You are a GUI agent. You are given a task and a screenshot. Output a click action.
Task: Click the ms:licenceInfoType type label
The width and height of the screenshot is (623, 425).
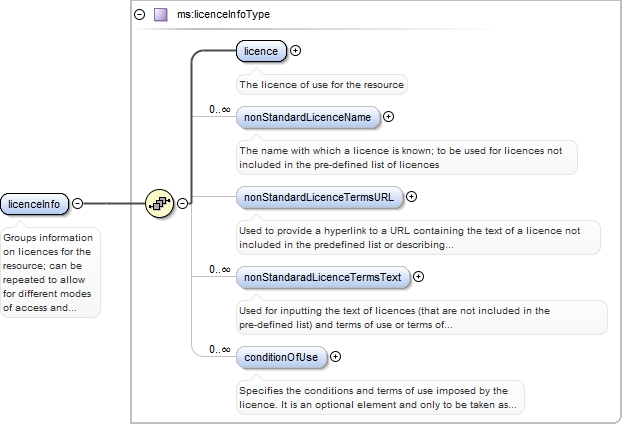click(223, 15)
